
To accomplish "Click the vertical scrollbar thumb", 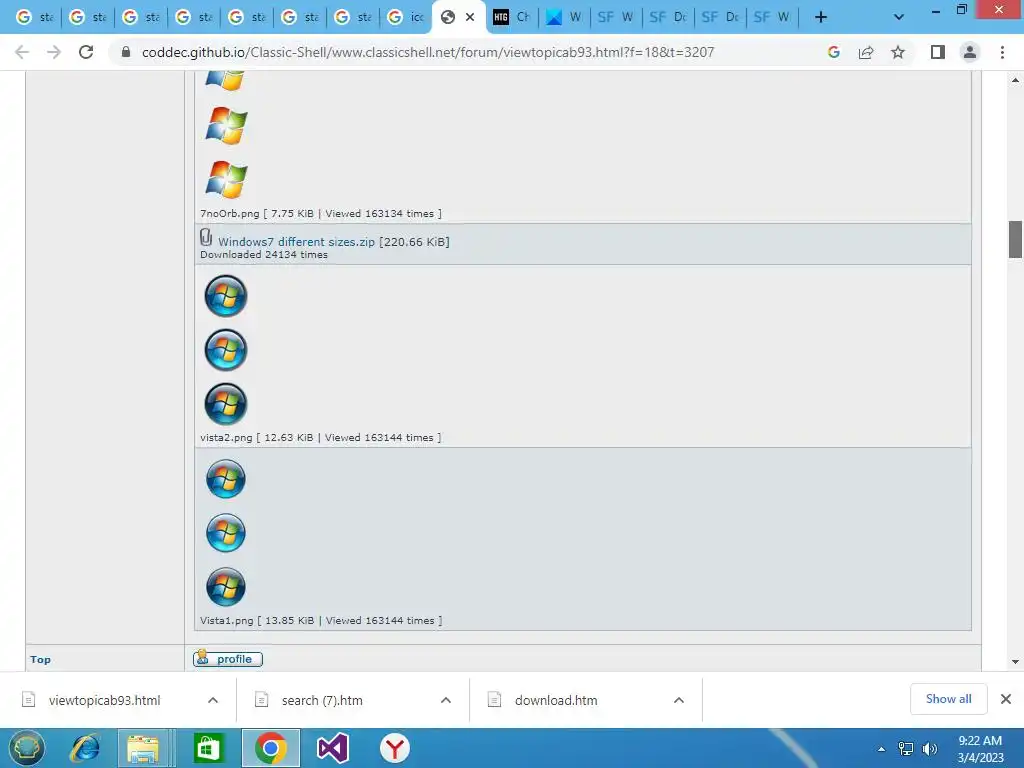I will click(x=1015, y=240).
